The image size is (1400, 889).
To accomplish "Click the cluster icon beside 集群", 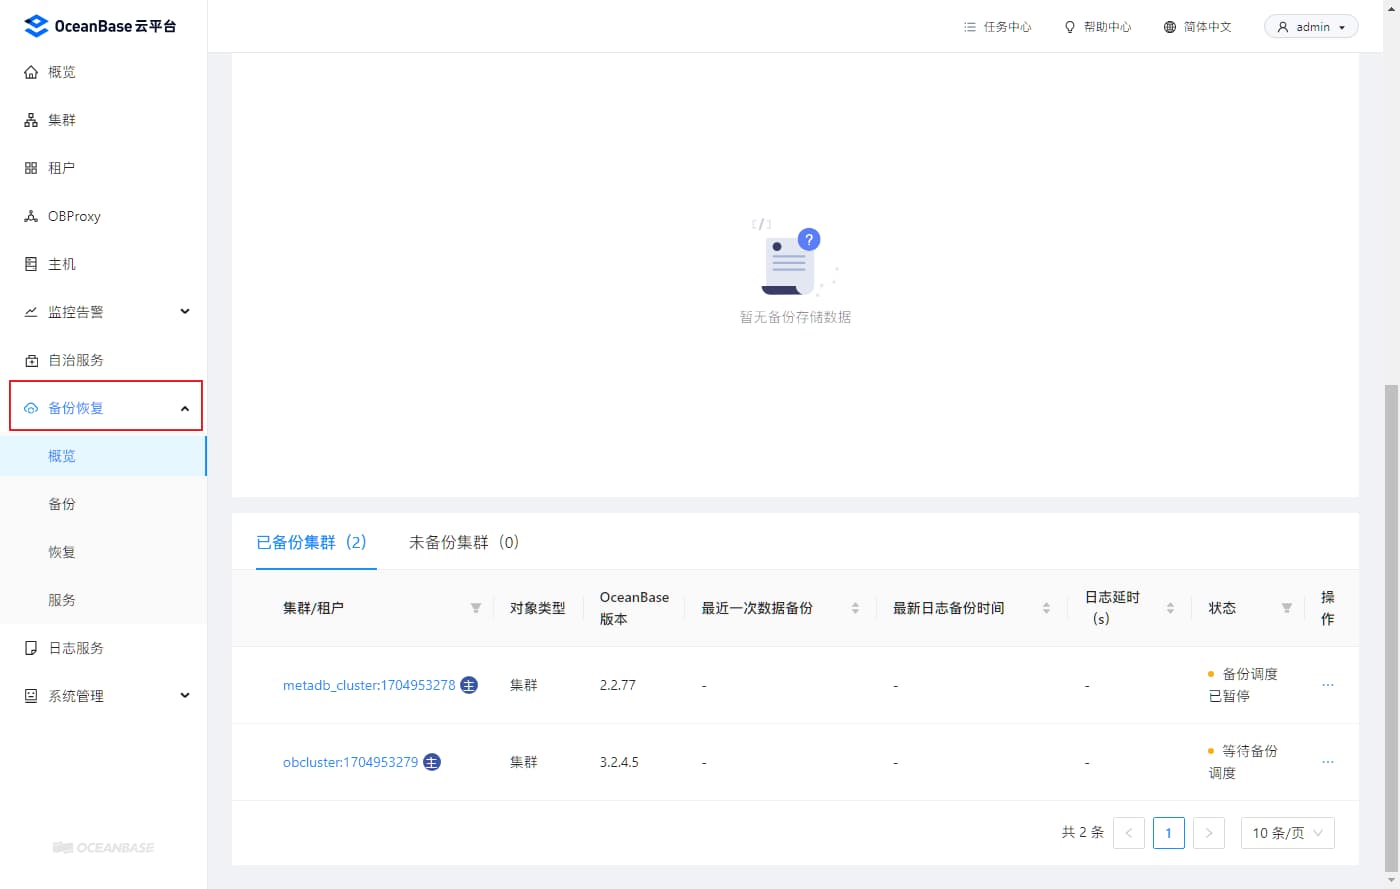I will click(31, 120).
